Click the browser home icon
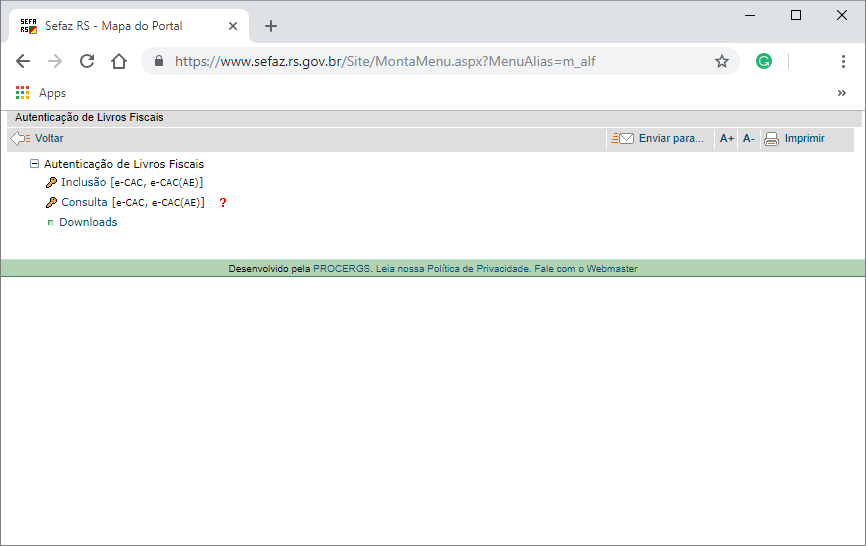866x546 pixels. pyautogui.click(x=119, y=61)
